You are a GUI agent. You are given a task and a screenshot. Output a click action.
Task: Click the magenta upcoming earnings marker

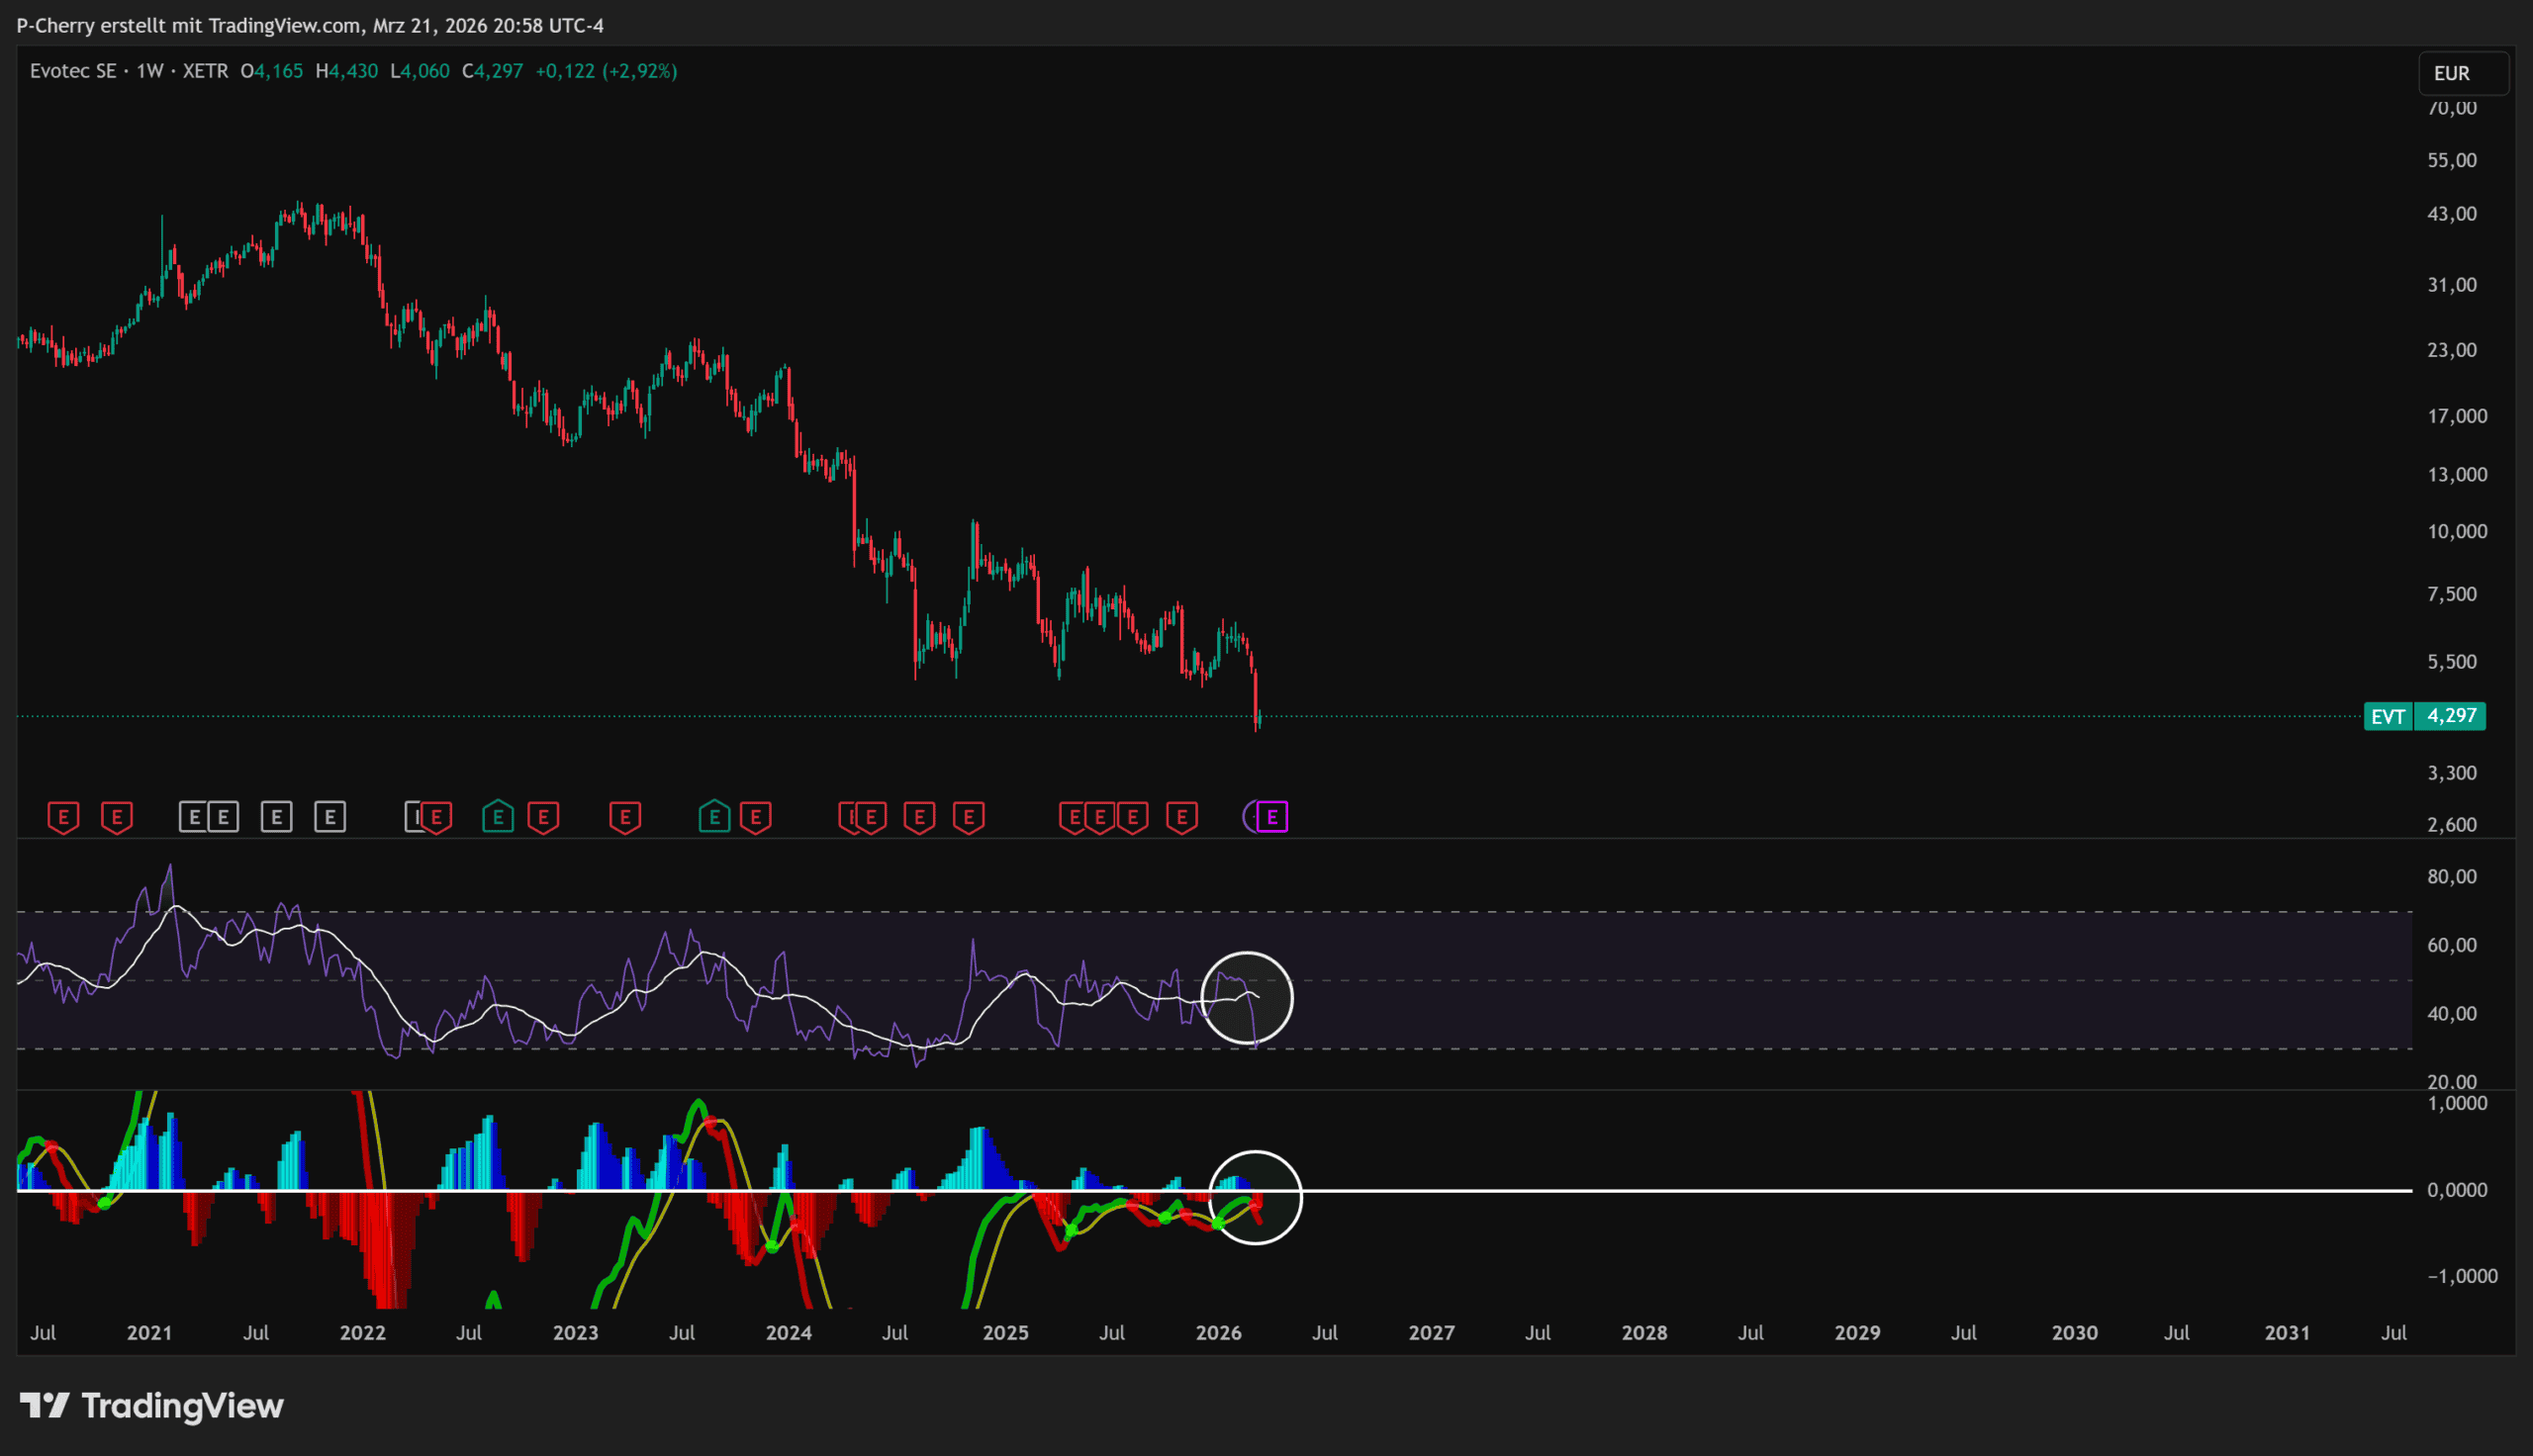click(x=1272, y=817)
